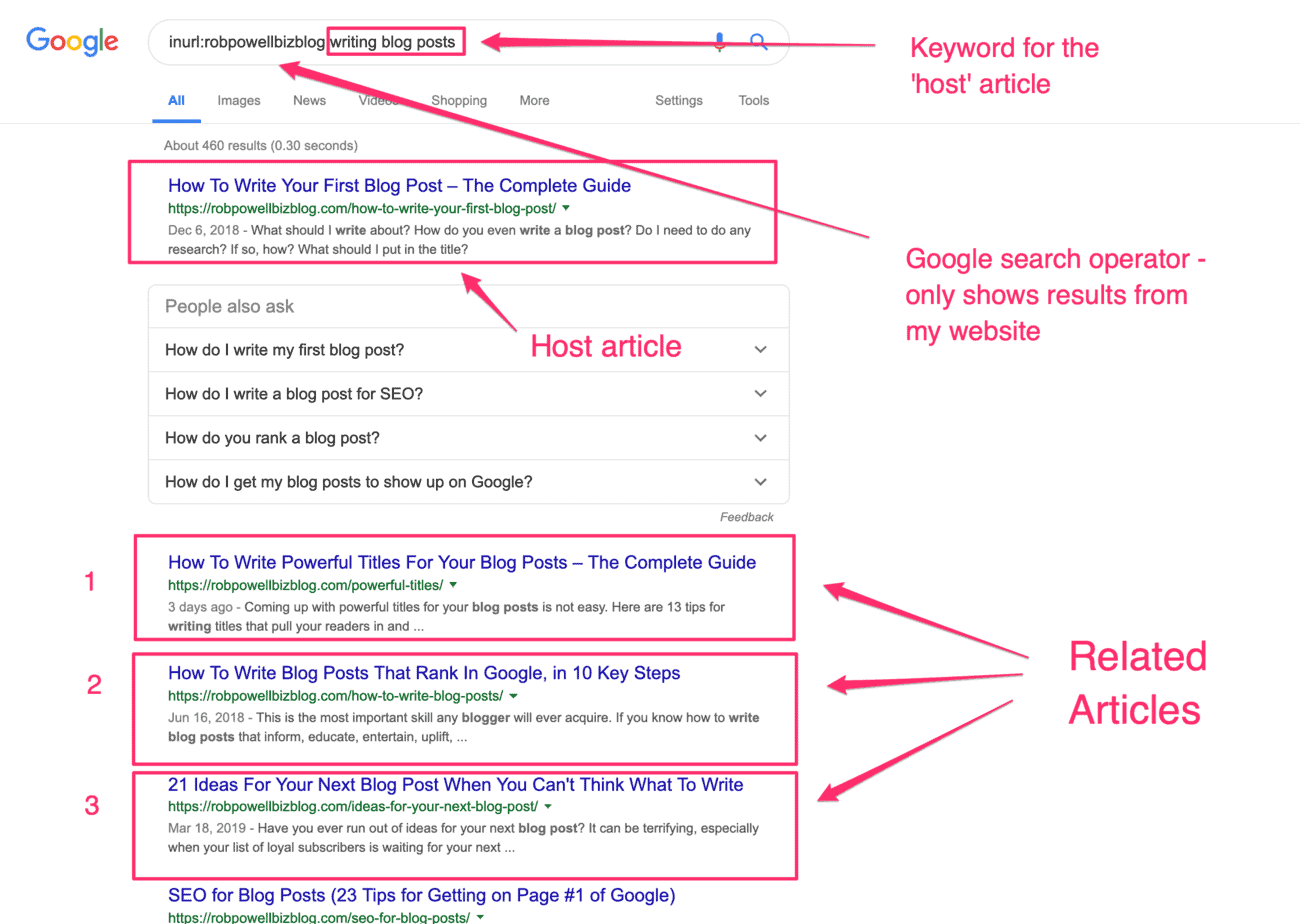Open the Settings menu
Image resolution: width=1300 pixels, height=924 pixels.
tap(679, 100)
